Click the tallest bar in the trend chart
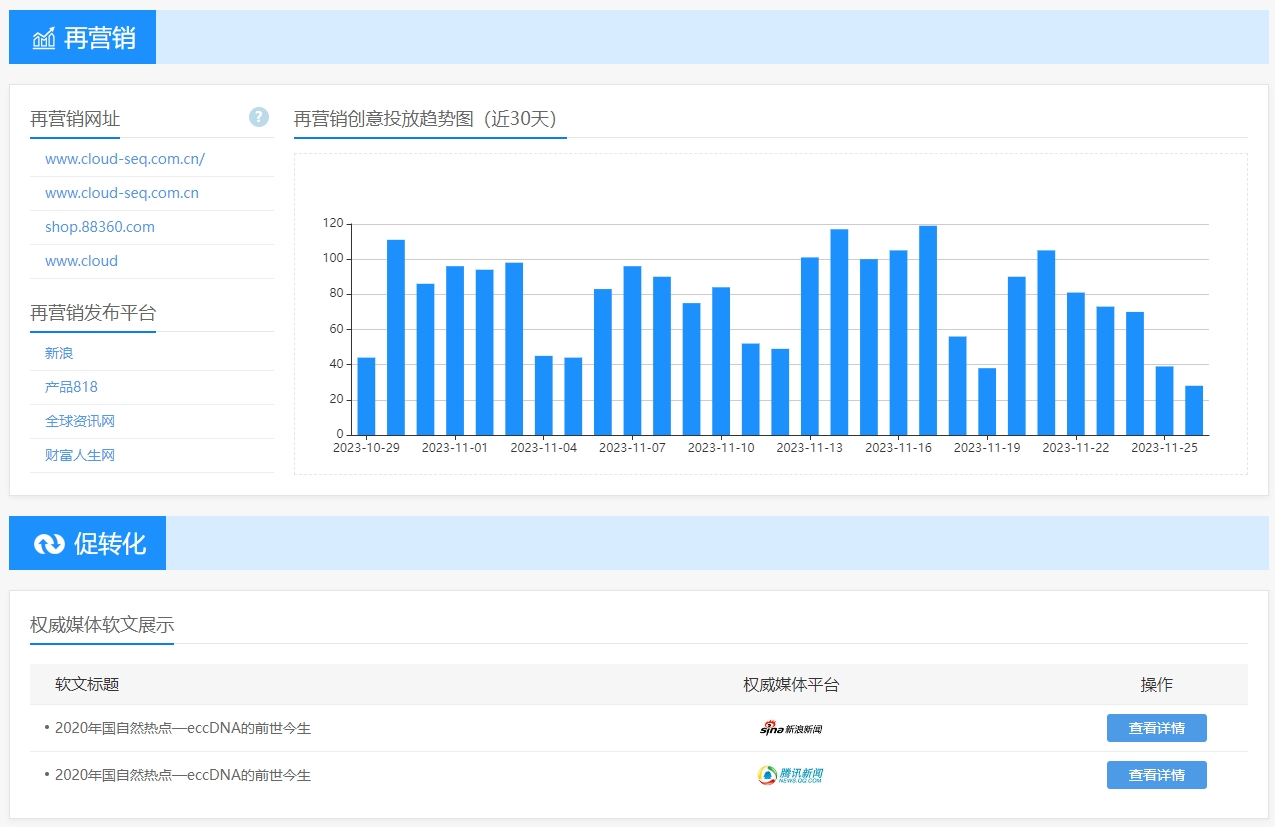Screen dimensions: 1275x827 [928, 330]
